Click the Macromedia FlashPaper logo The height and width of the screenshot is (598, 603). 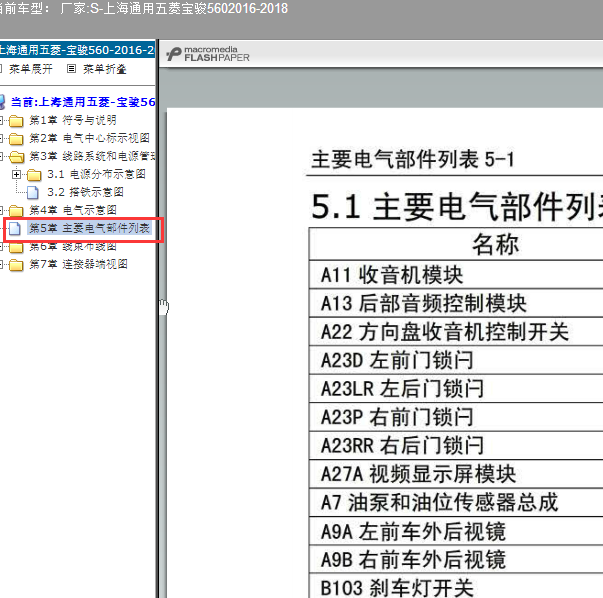(x=208, y=54)
